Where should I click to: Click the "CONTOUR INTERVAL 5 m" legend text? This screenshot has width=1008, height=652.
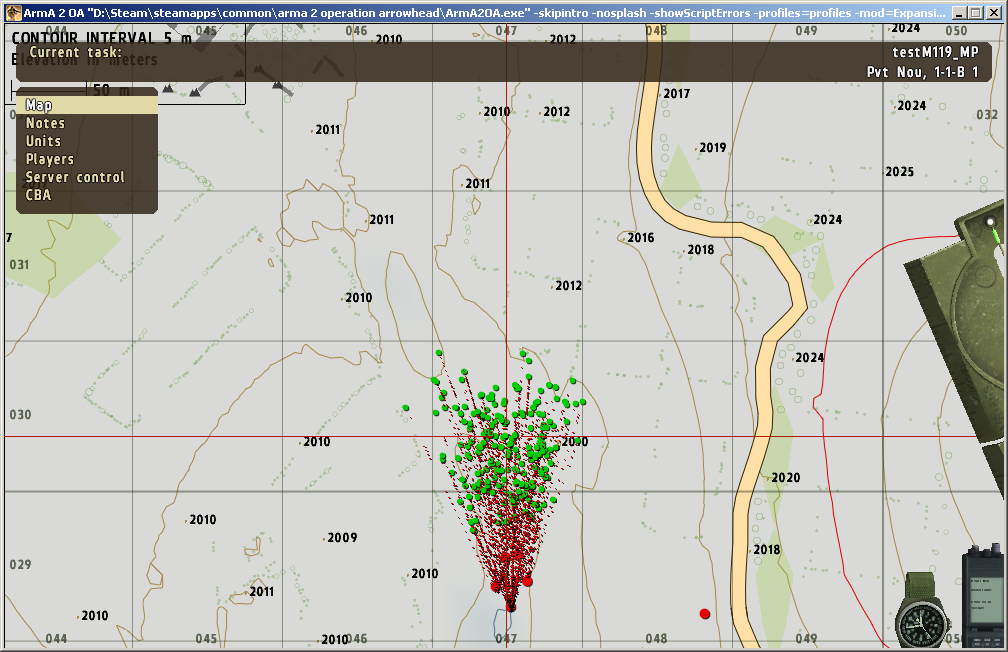[102, 39]
